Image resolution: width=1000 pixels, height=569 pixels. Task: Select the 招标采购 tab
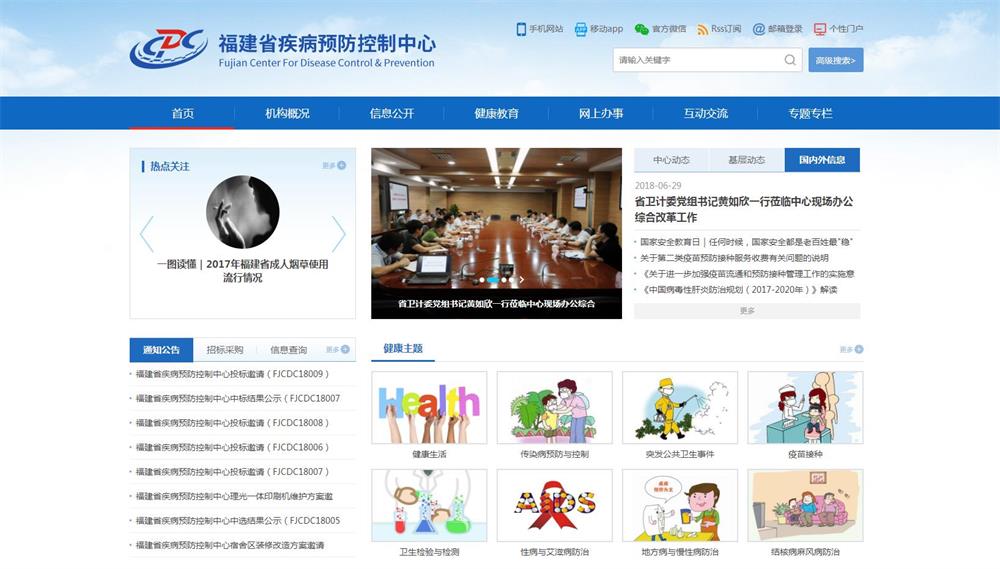[224, 350]
